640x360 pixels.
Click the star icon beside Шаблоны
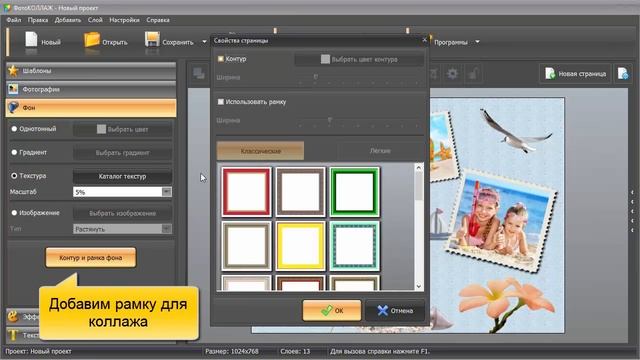pyautogui.click(x=13, y=71)
